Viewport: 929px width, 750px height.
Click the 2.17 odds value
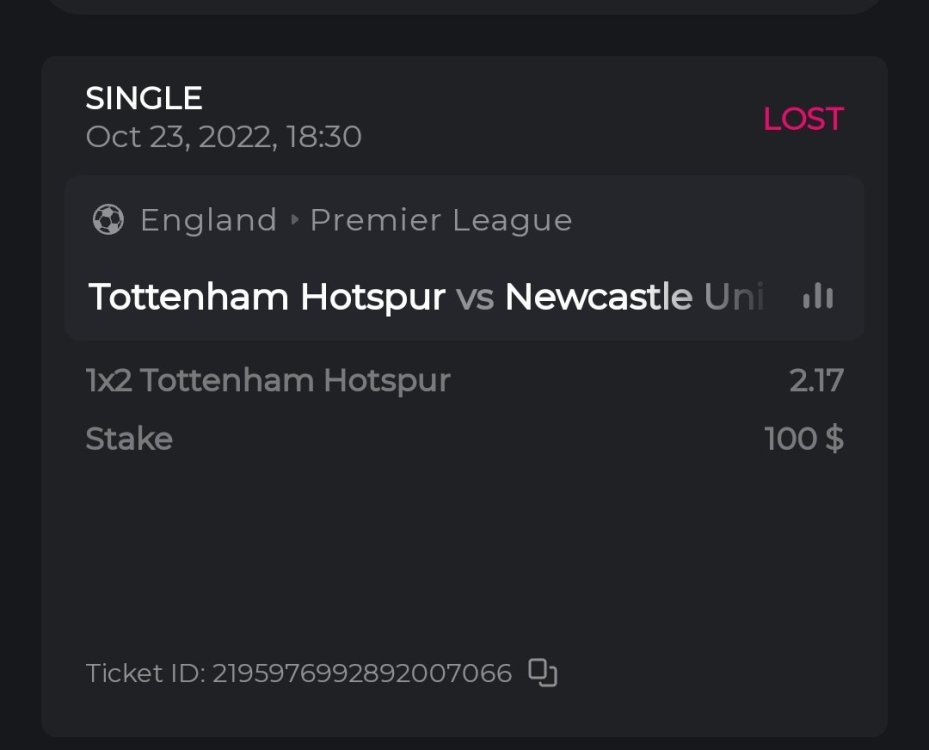(x=816, y=380)
